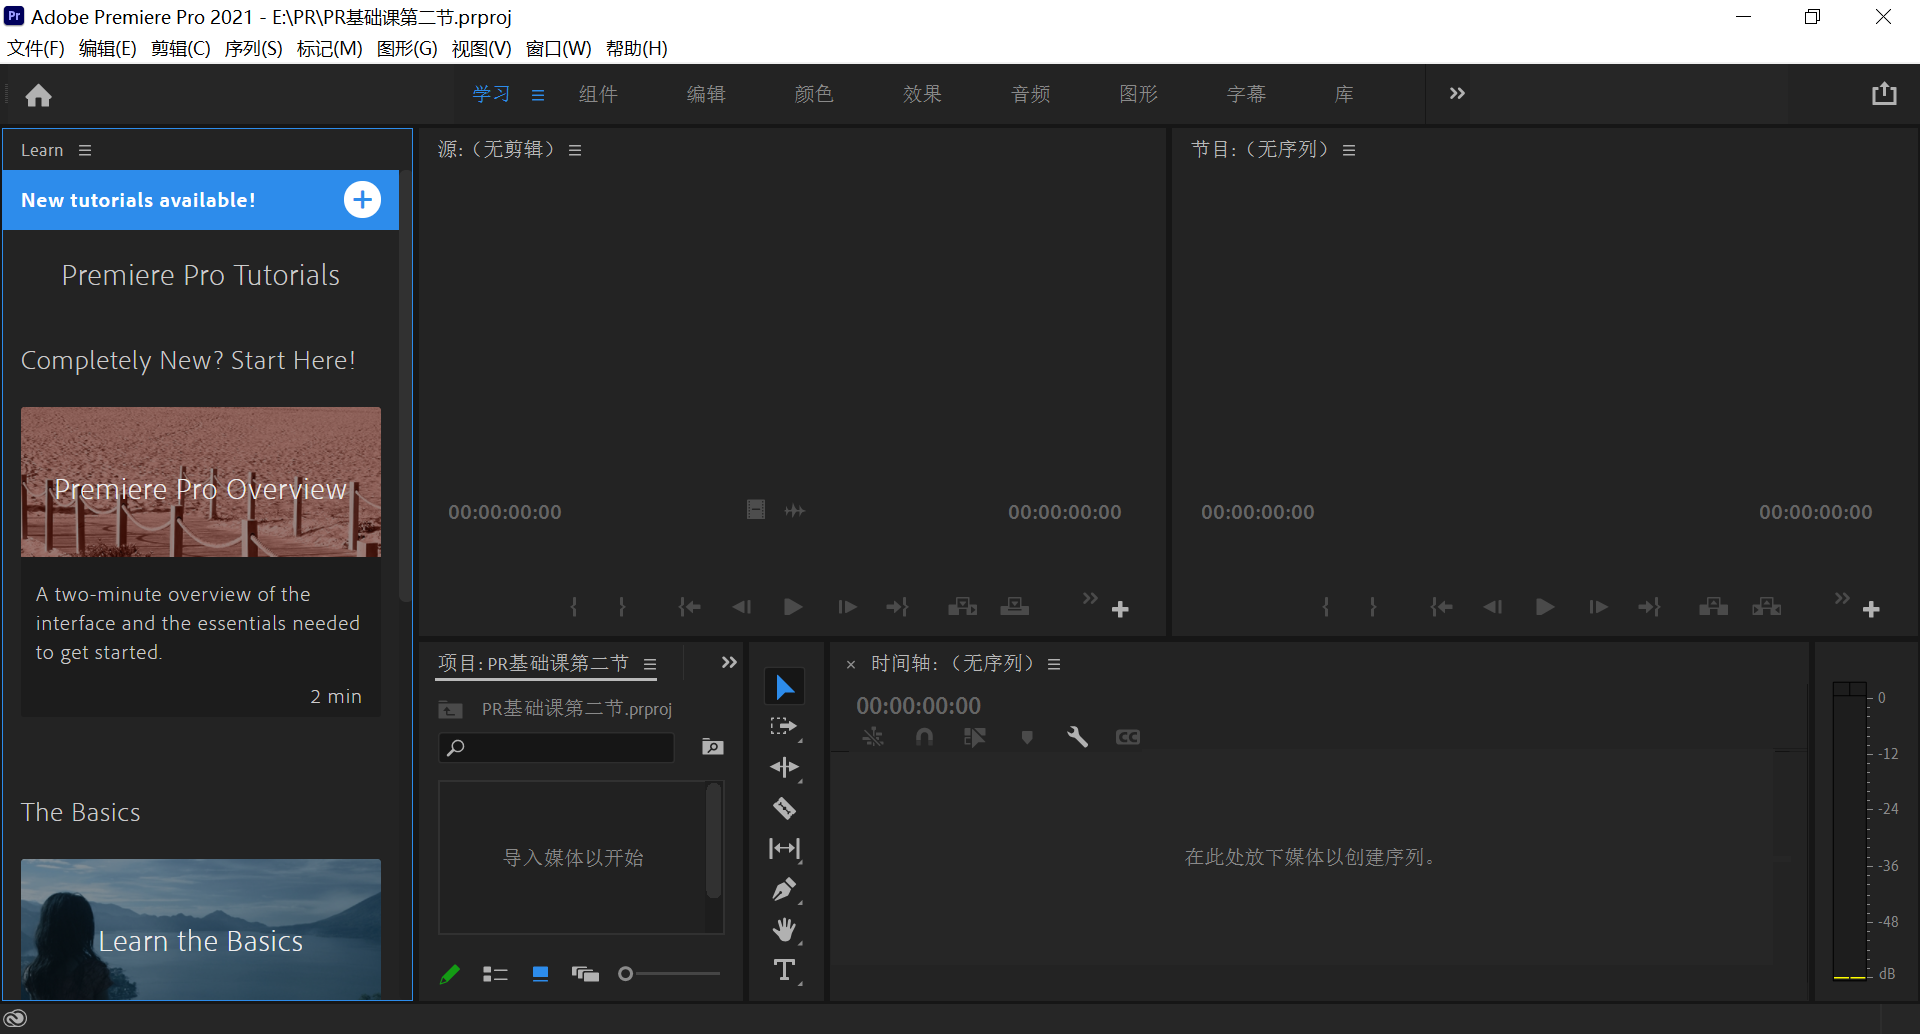Toggle insert sequences as nests option
This screenshot has height=1034, width=1920.
pyautogui.click(x=873, y=737)
